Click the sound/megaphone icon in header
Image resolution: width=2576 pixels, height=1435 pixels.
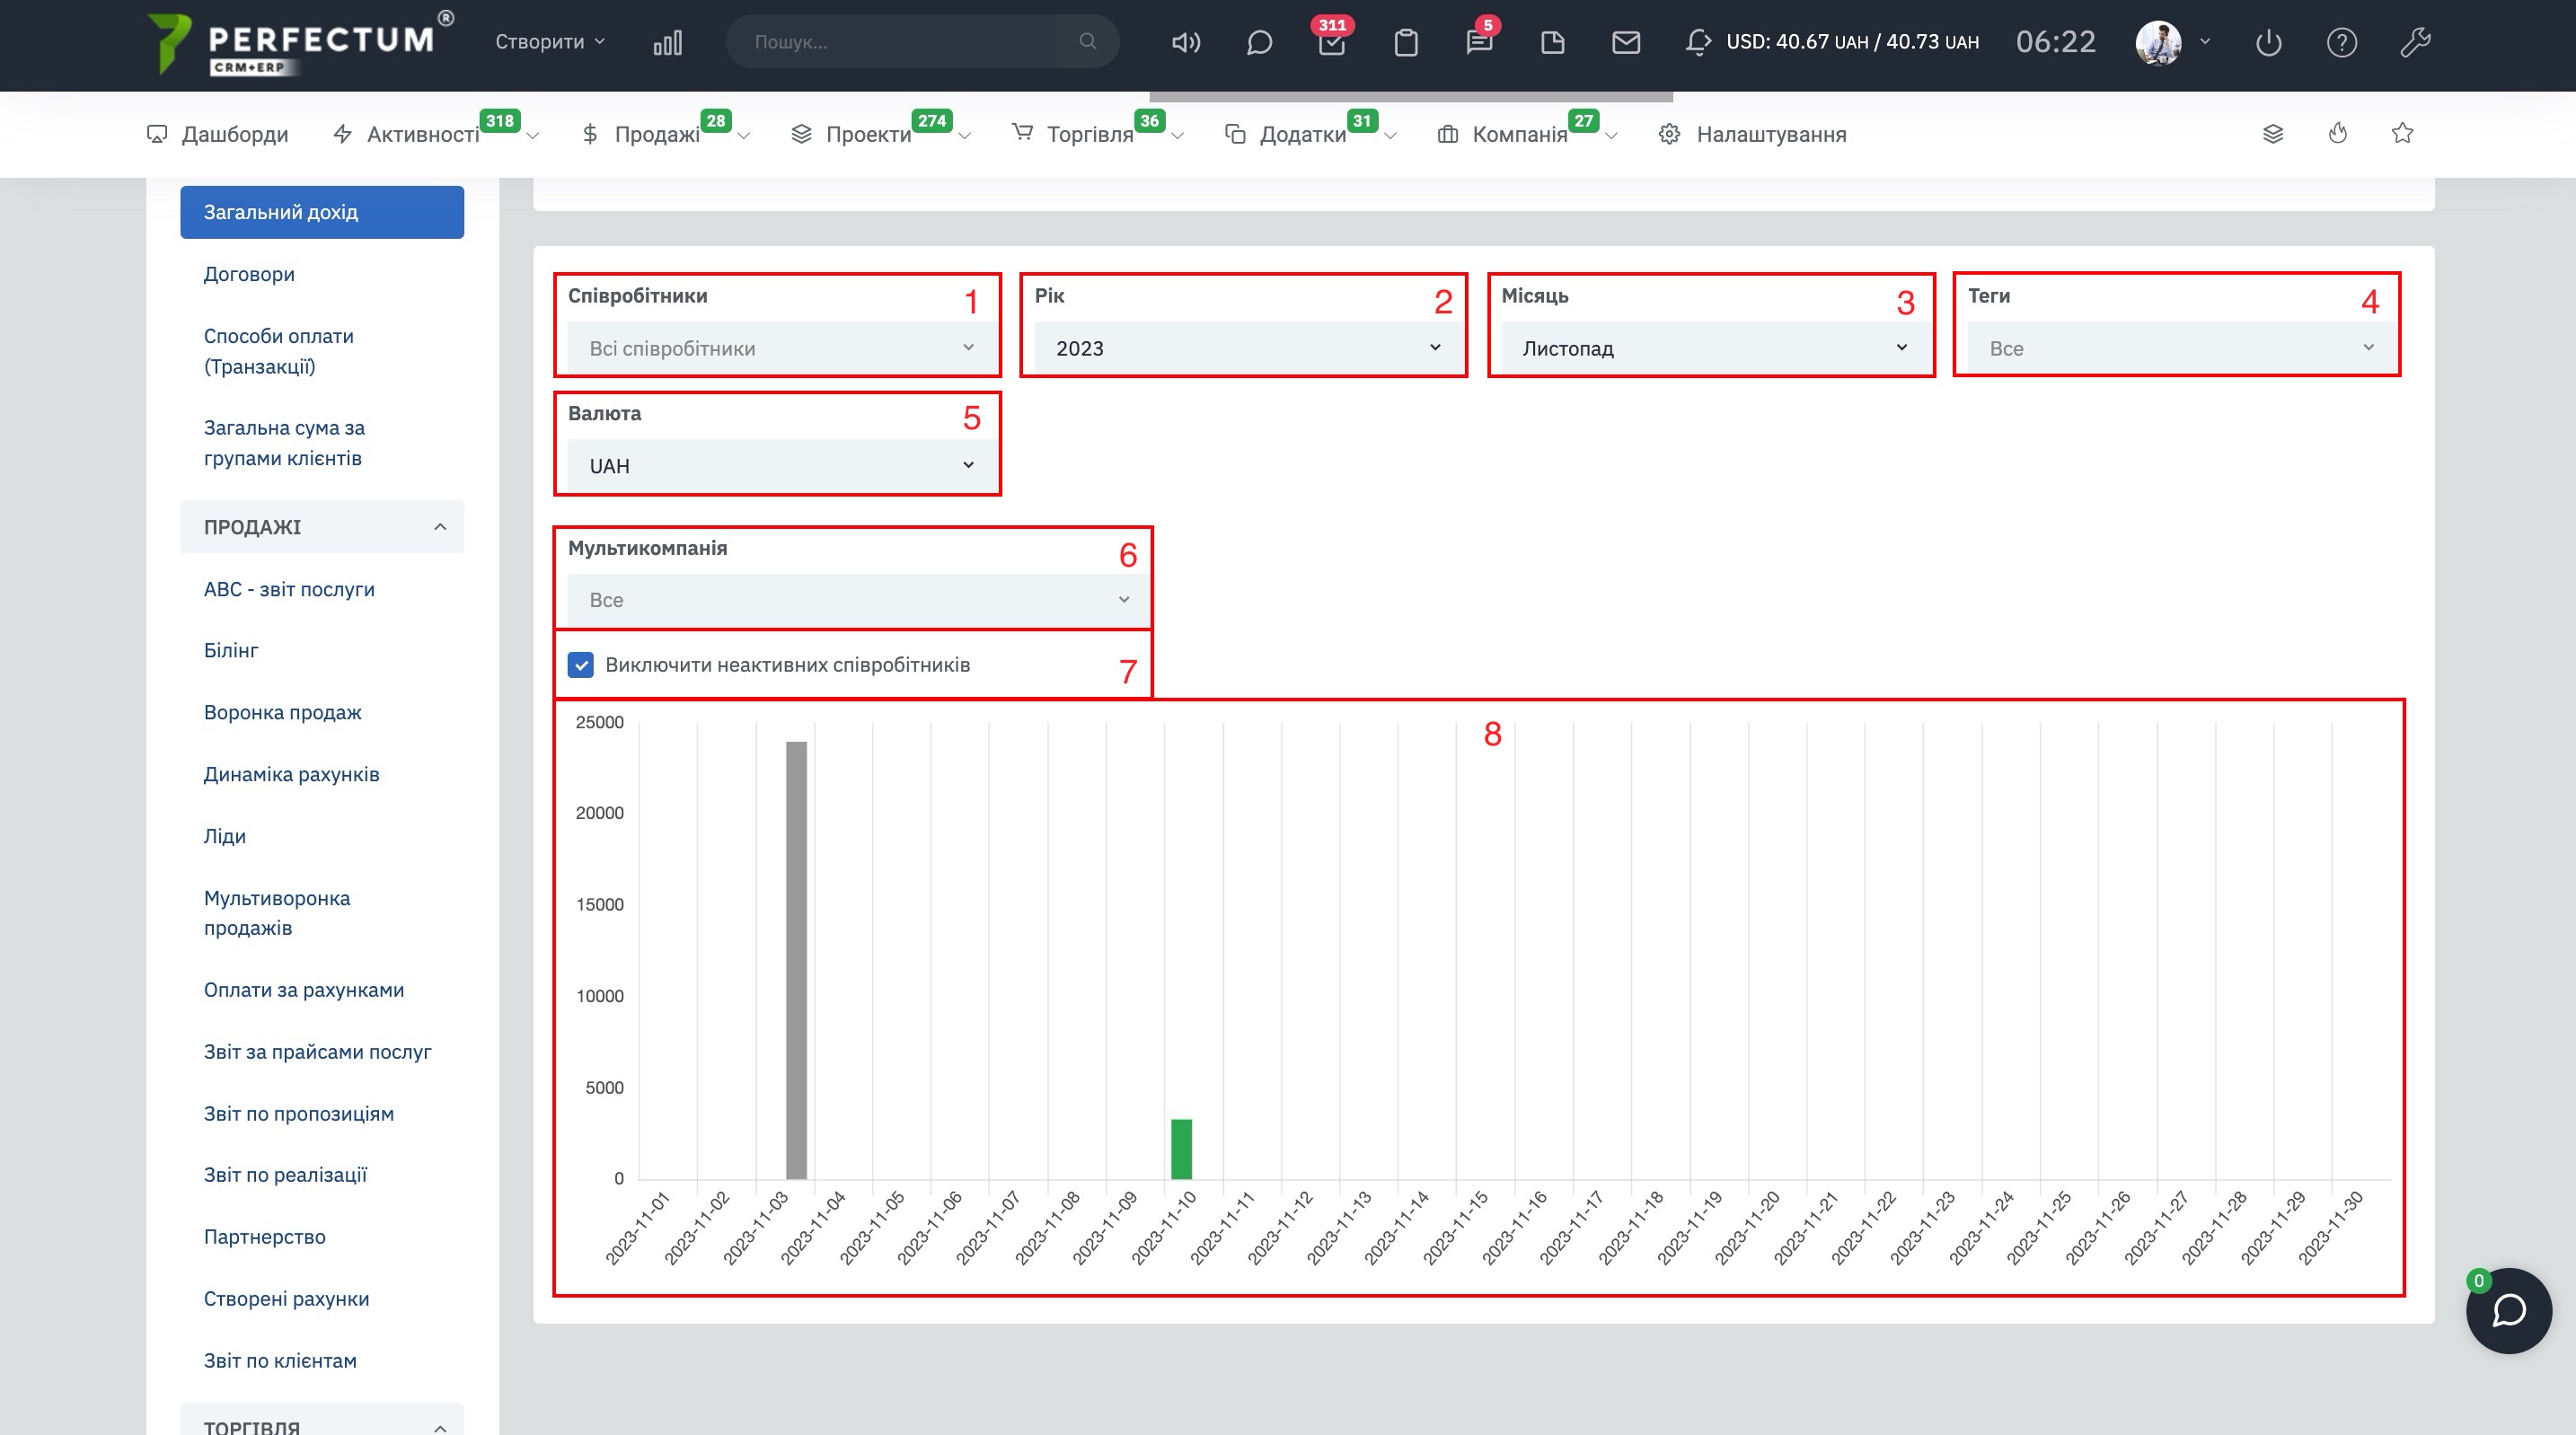1185,42
